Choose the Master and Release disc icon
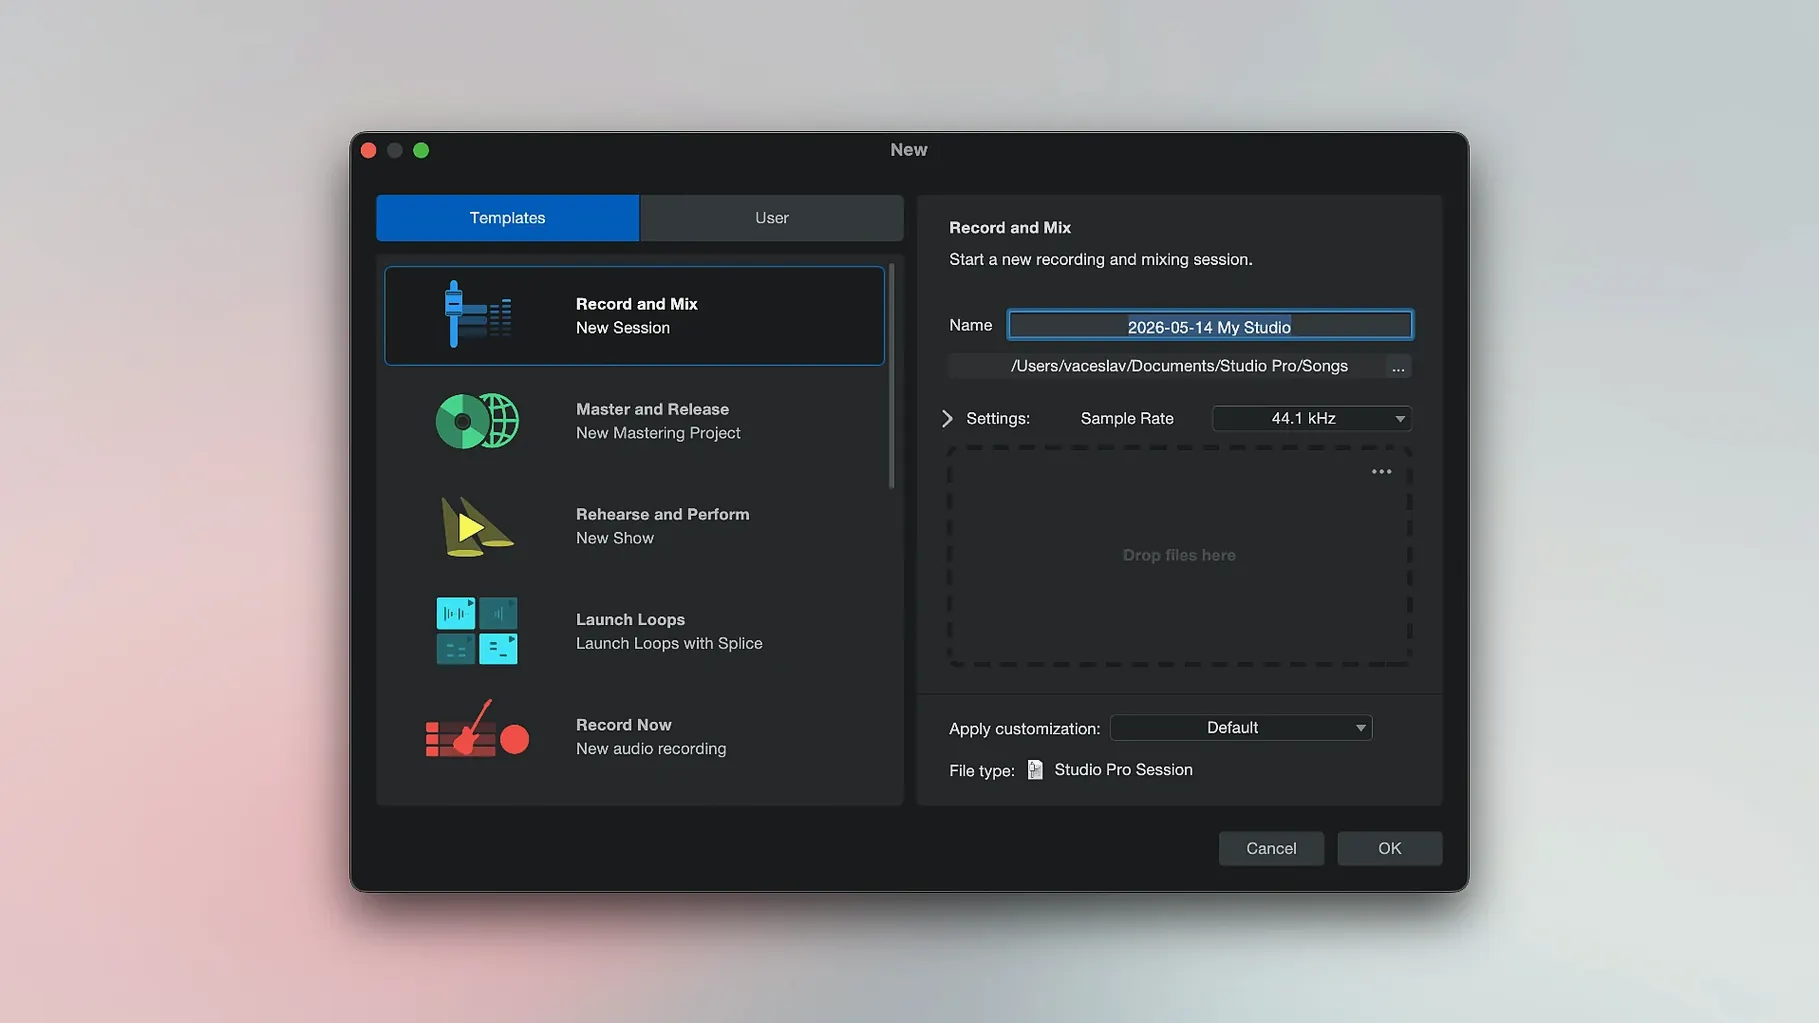Image resolution: width=1819 pixels, height=1023 pixels. (x=477, y=421)
